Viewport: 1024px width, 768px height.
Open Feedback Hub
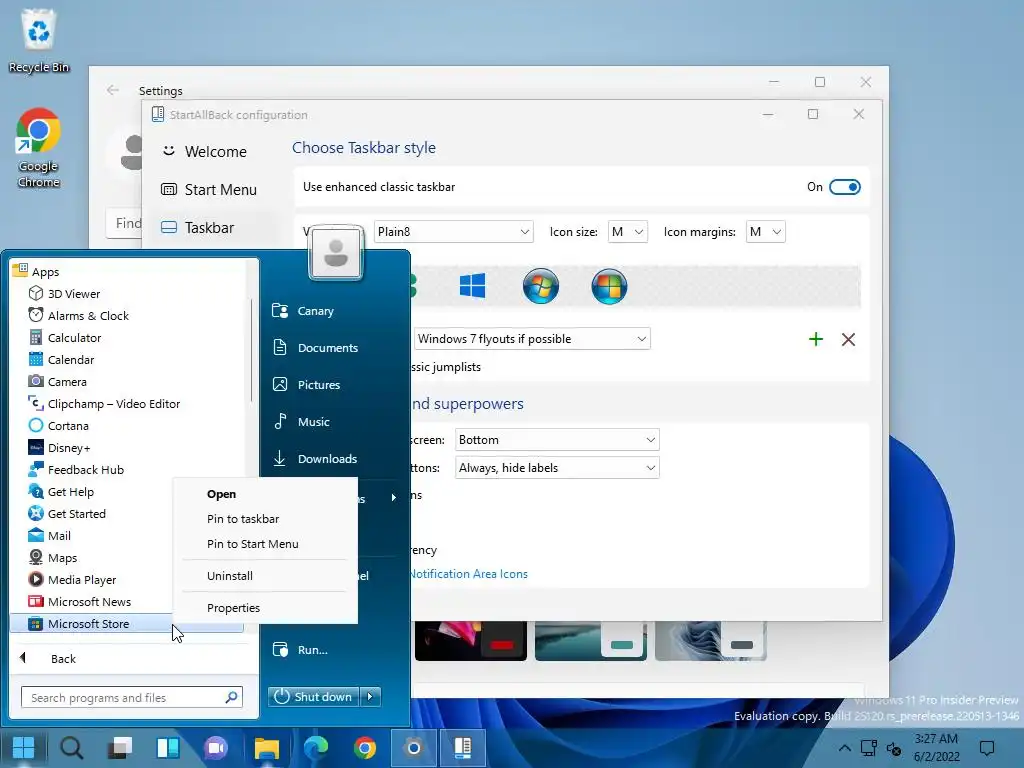tap(76, 470)
